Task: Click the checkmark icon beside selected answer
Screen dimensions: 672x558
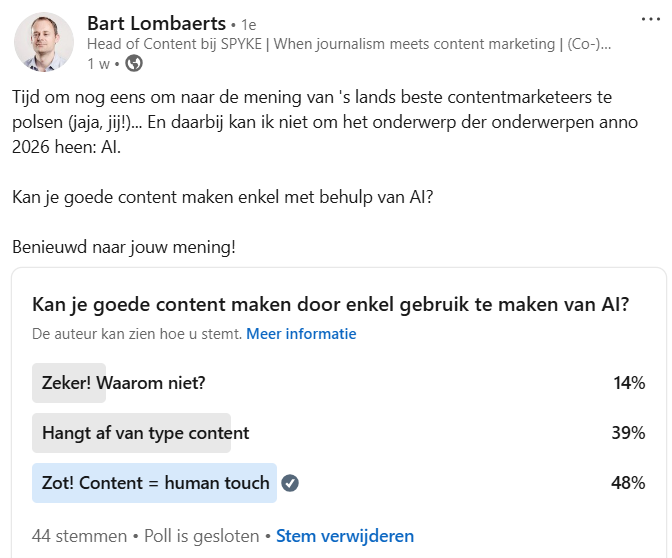Action: (x=290, y=483)
